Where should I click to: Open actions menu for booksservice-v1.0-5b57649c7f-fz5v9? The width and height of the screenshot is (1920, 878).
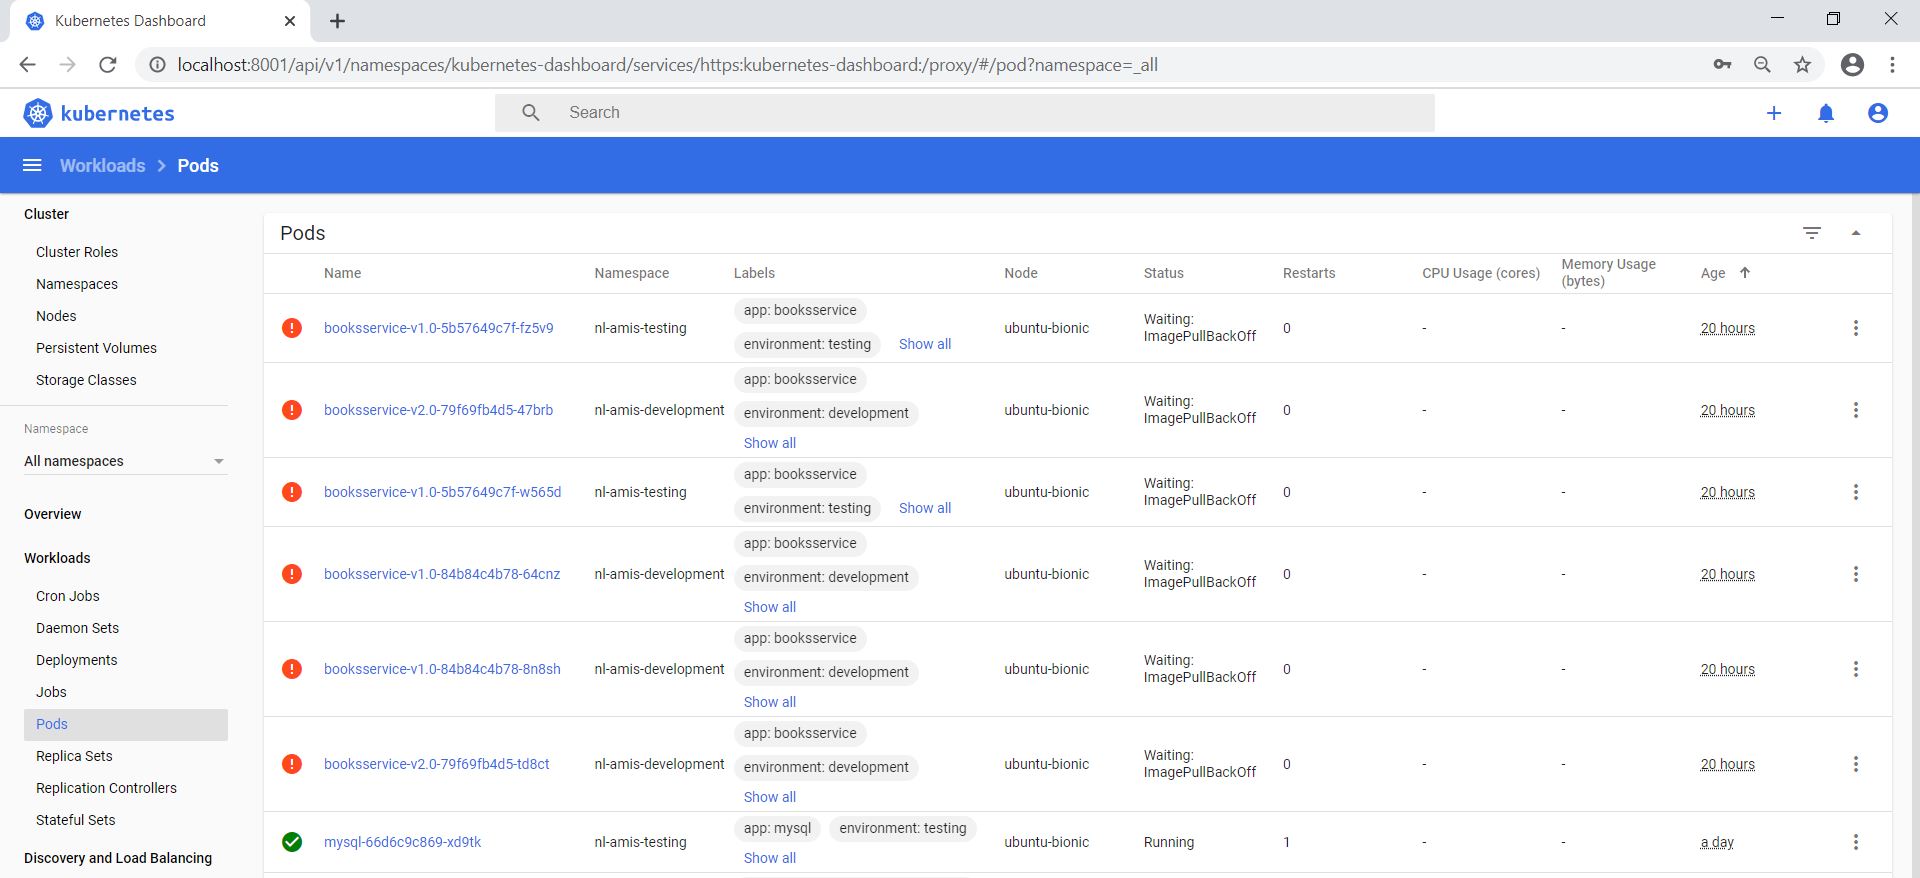(1856, 328)
